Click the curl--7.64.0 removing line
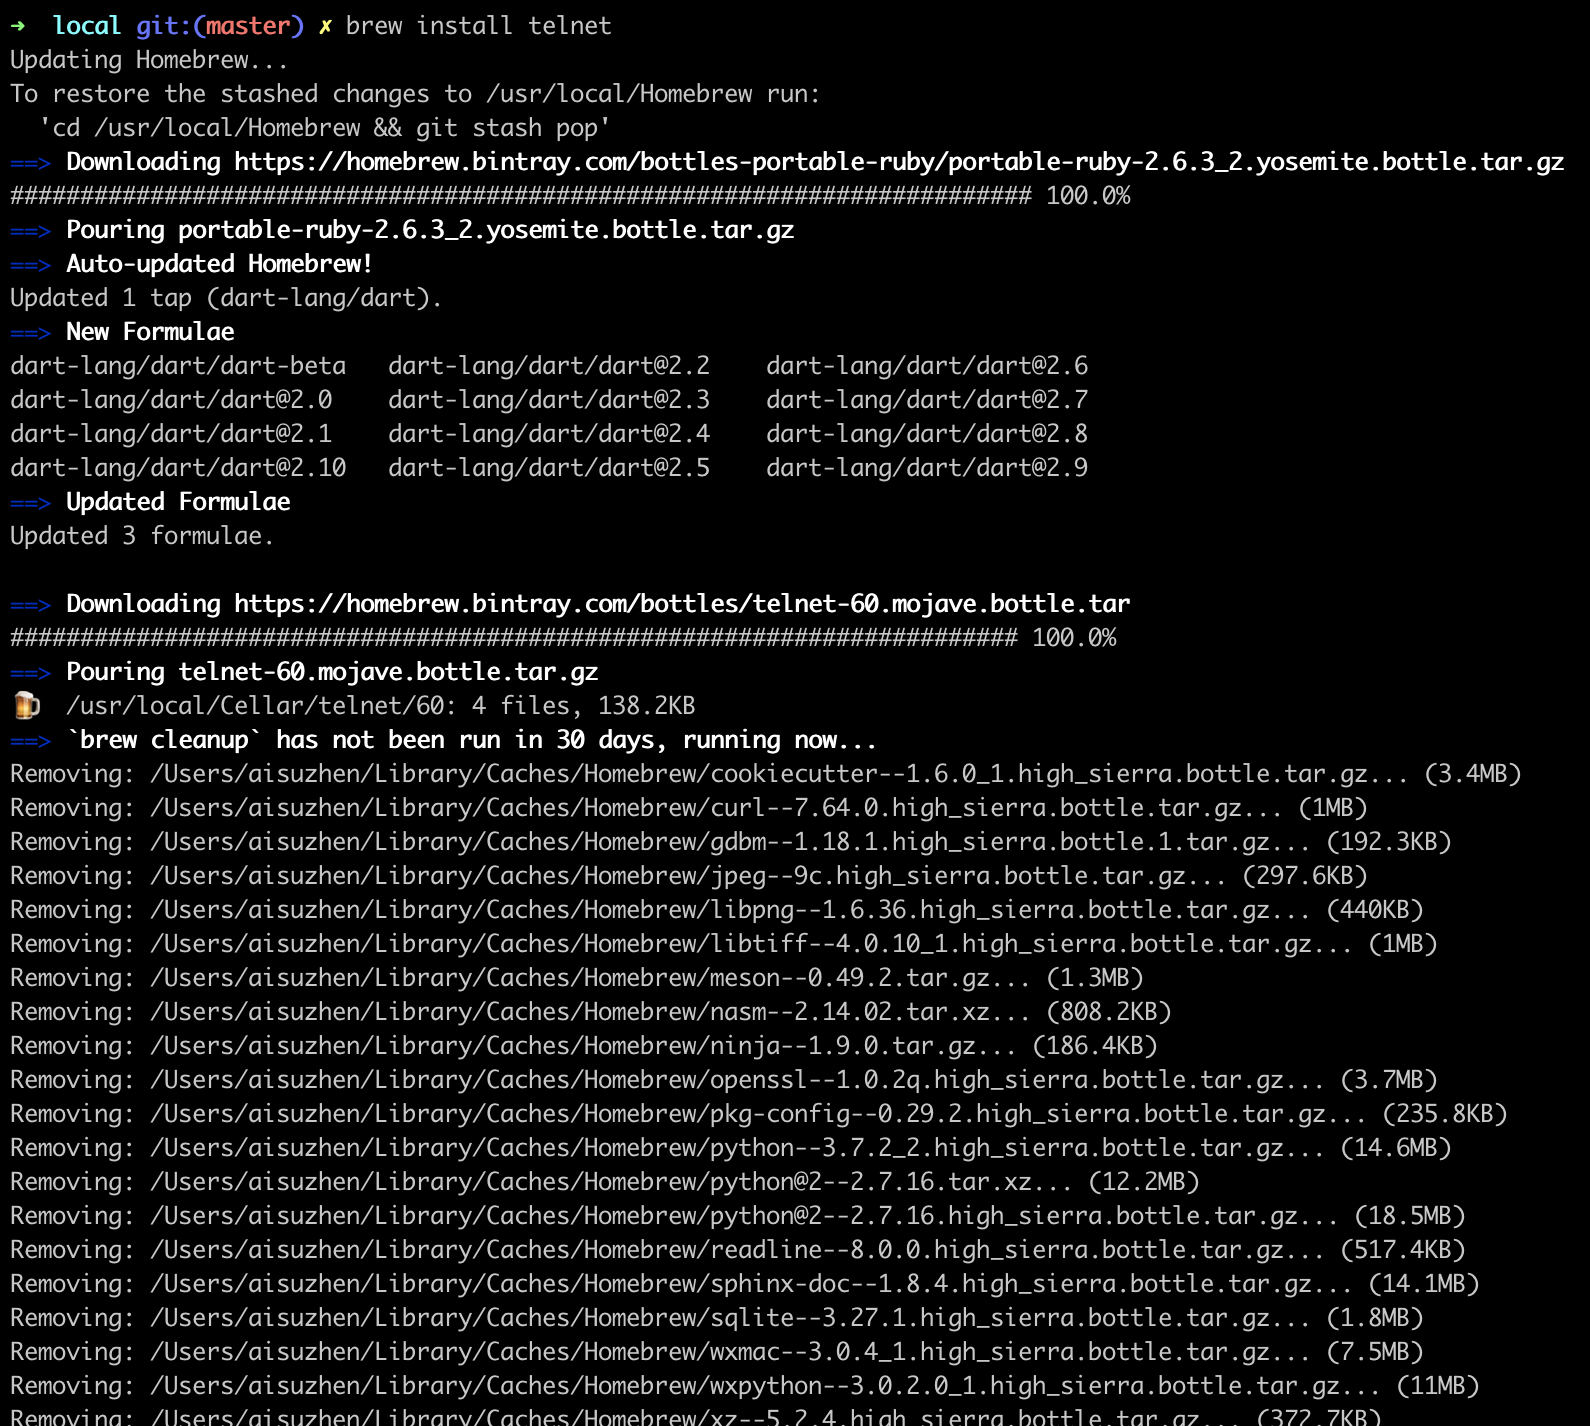1590x1426 pixels. pos(689,808)
